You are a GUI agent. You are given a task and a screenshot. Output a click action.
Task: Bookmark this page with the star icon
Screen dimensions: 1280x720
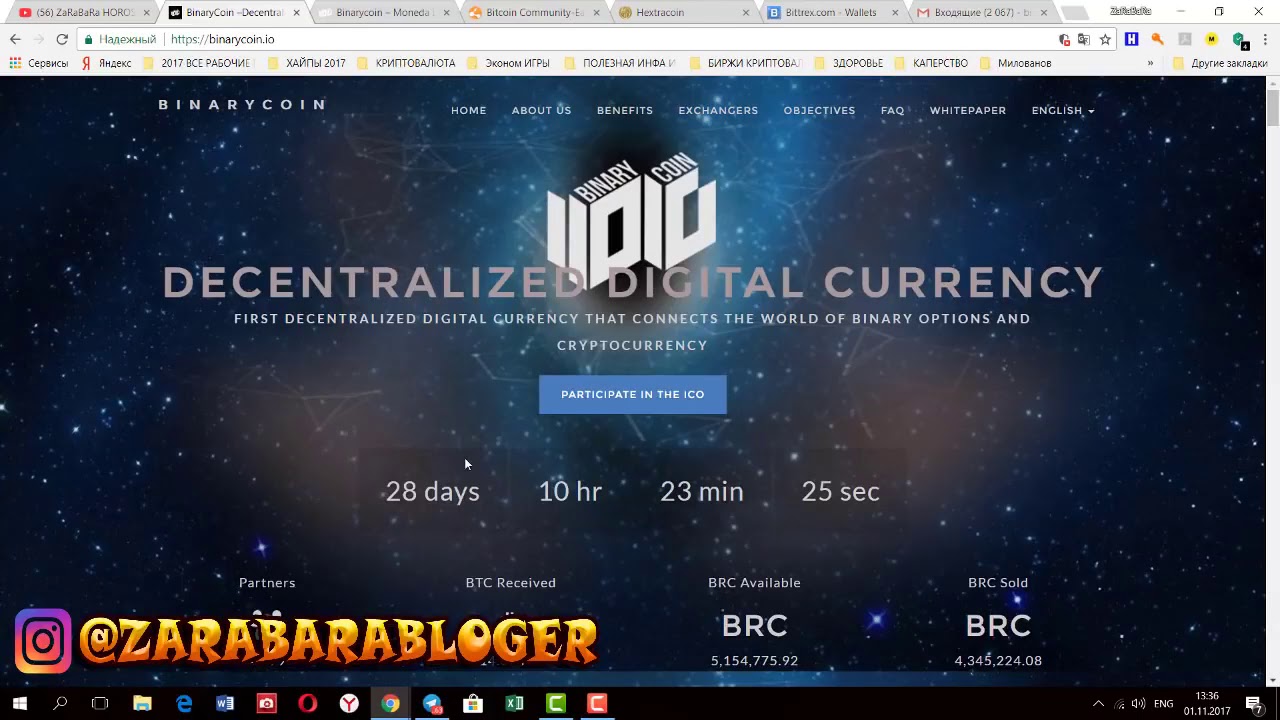(x=1105, y=39)
